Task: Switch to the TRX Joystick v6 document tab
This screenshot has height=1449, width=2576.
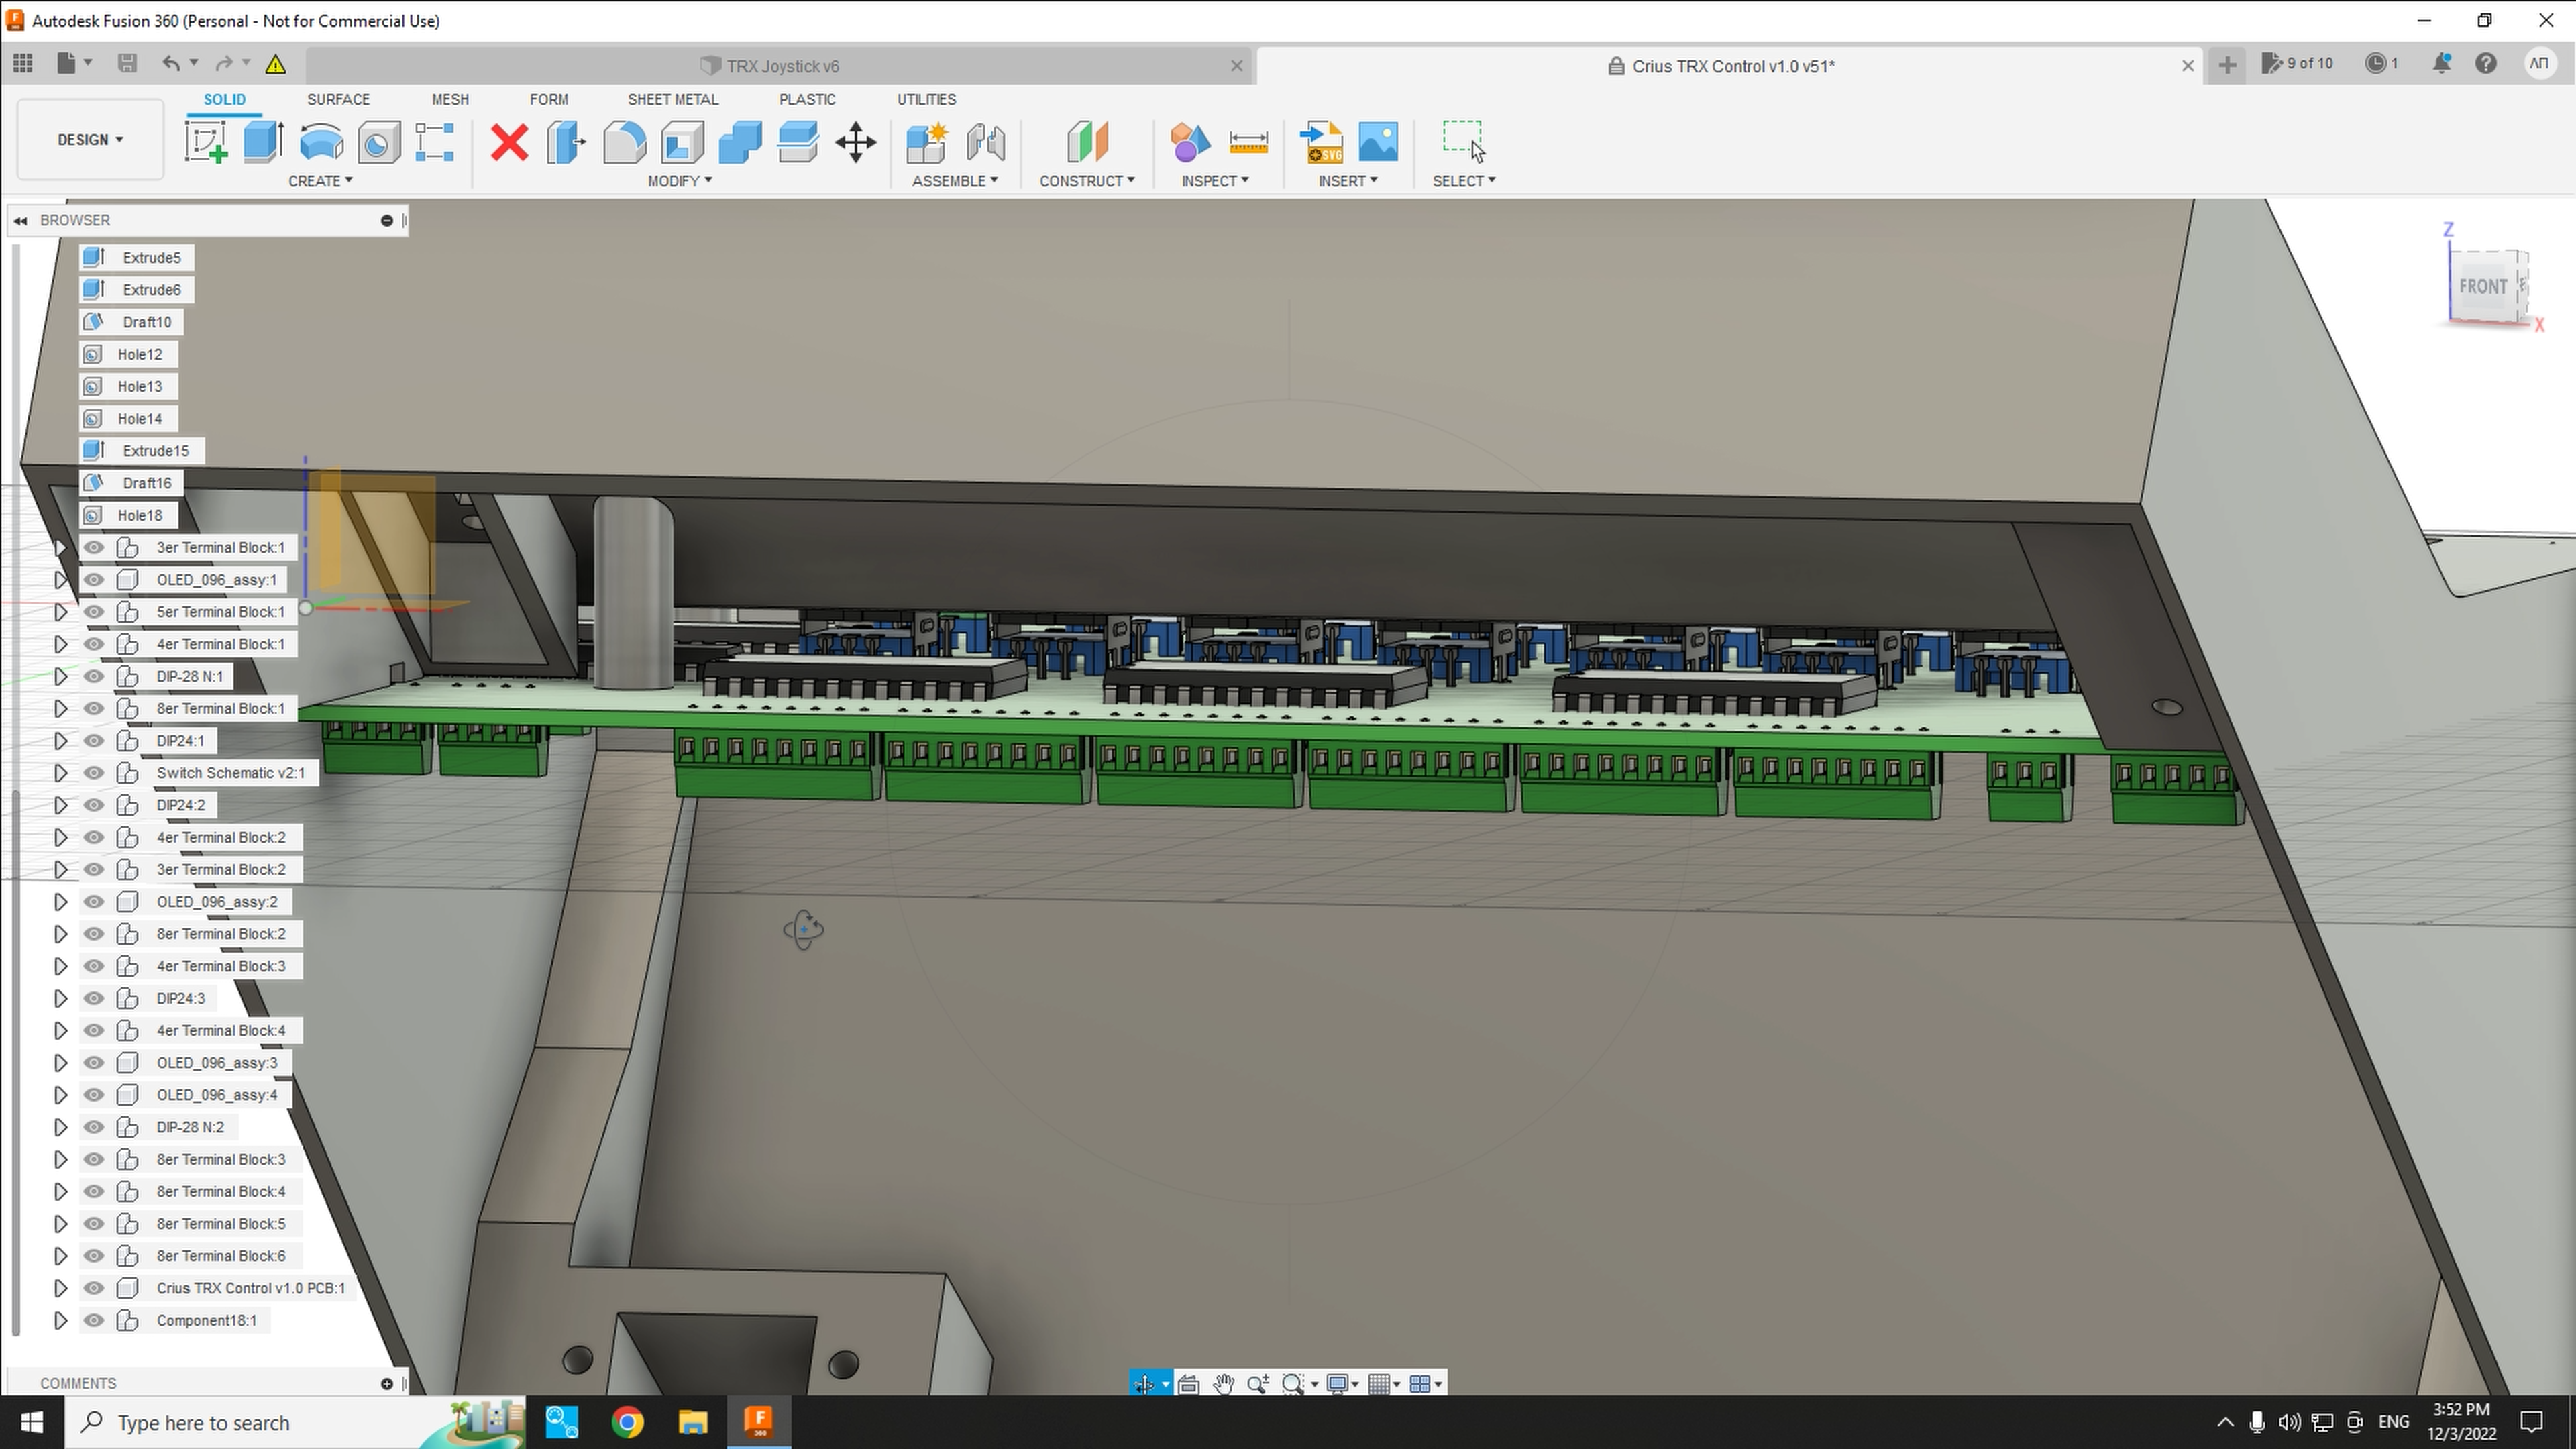Action: pyautogui.click(x=782, y=66)
